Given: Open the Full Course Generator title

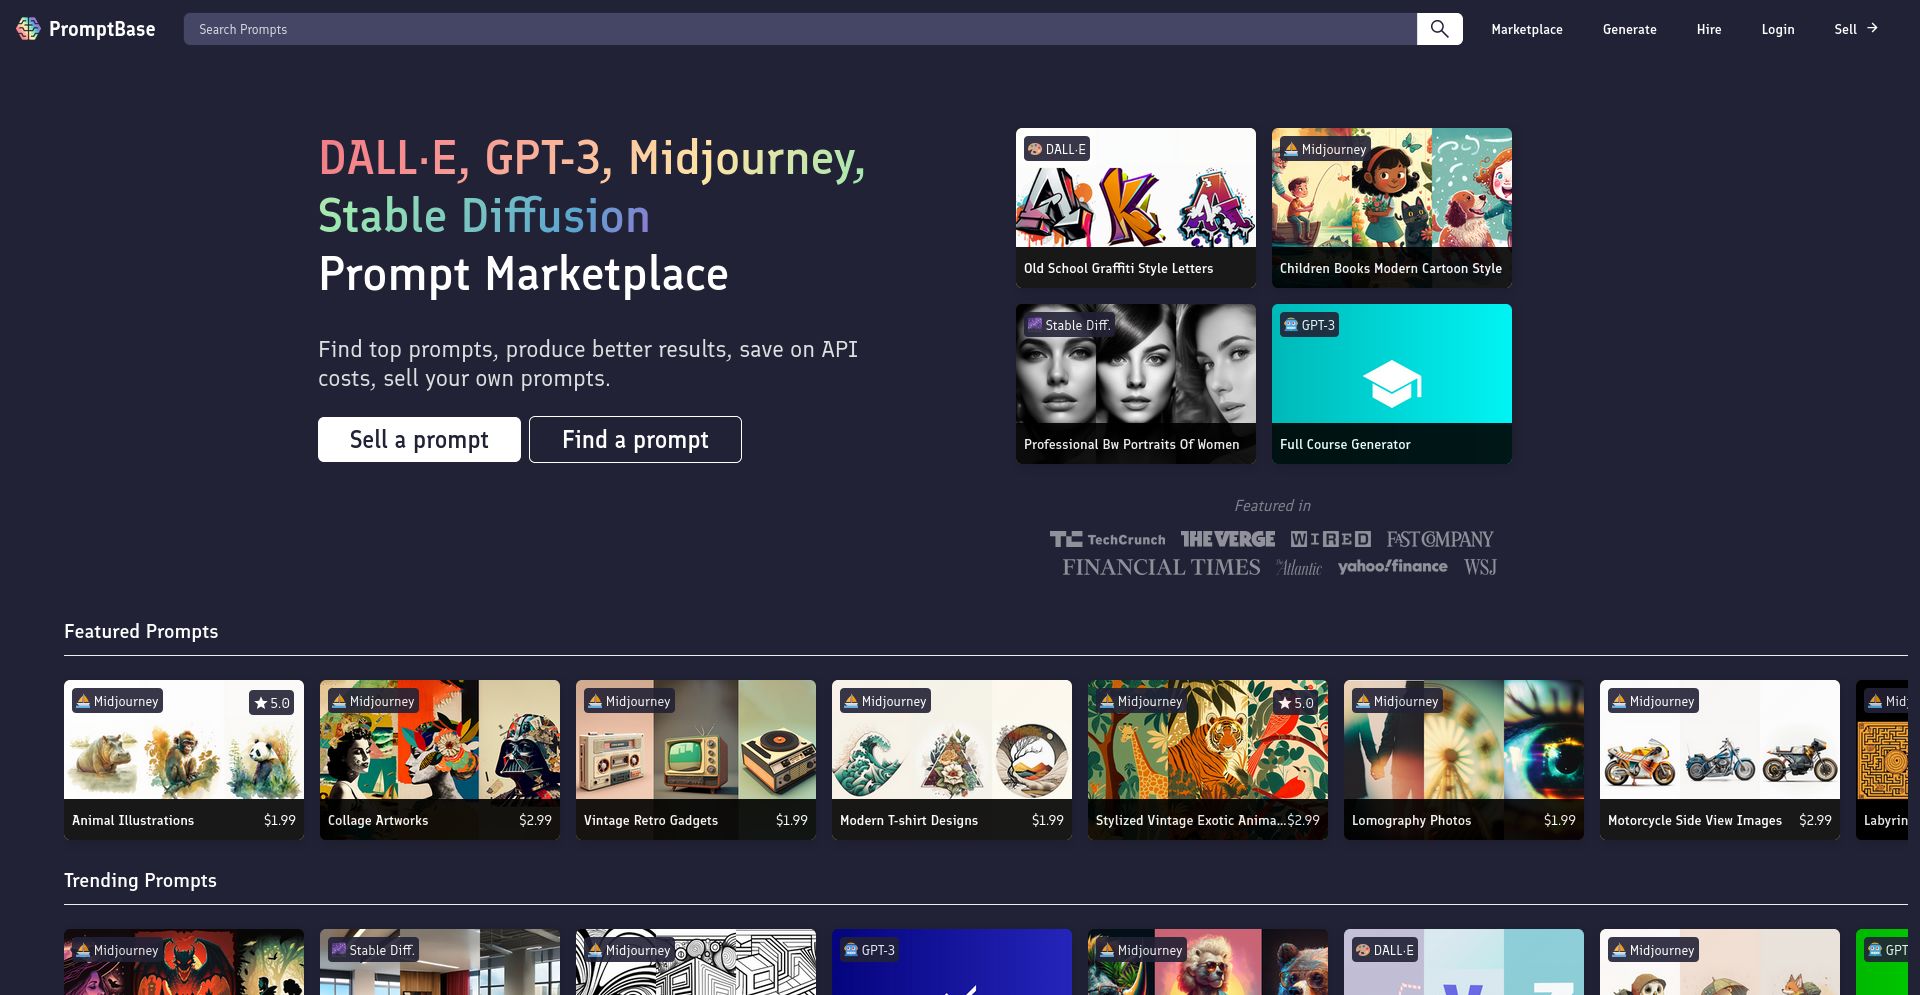Looking at the screenshot, I should point(1345,444).
